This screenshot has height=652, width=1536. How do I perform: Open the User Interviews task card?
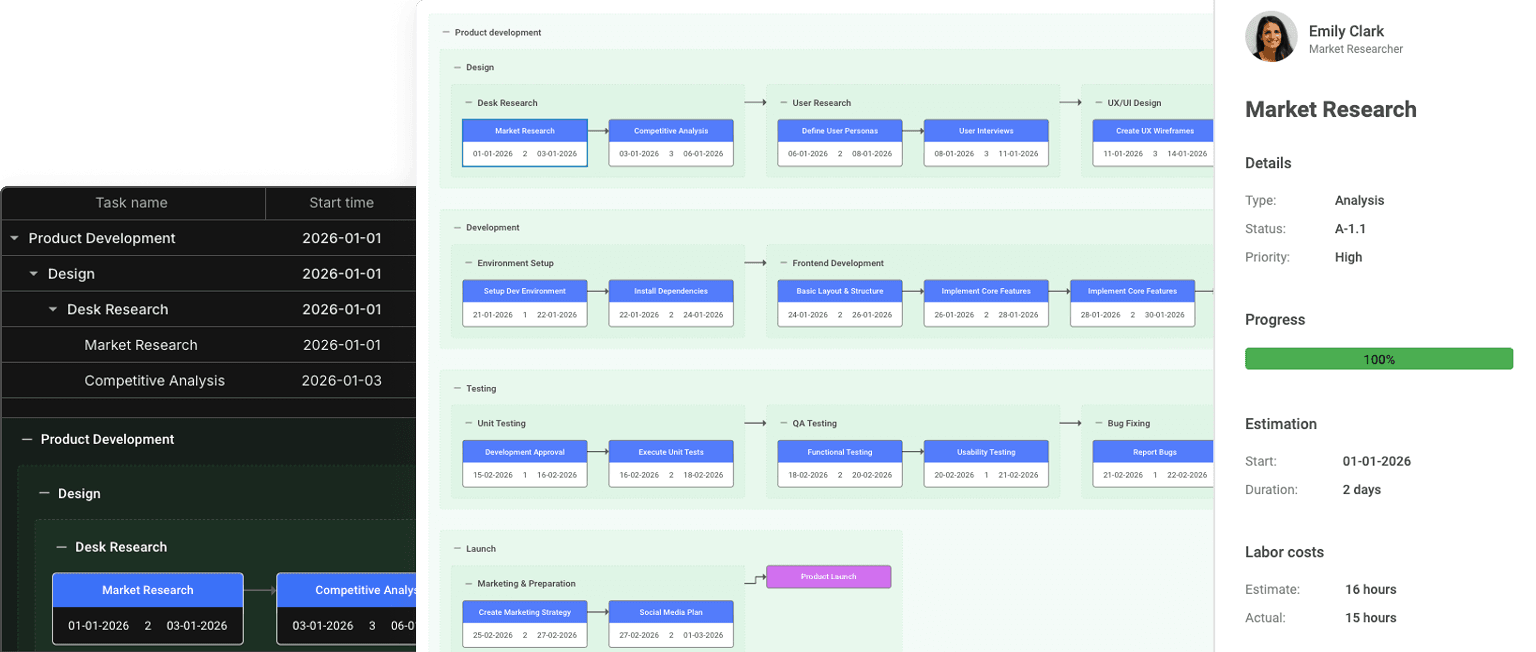[986, 142]
